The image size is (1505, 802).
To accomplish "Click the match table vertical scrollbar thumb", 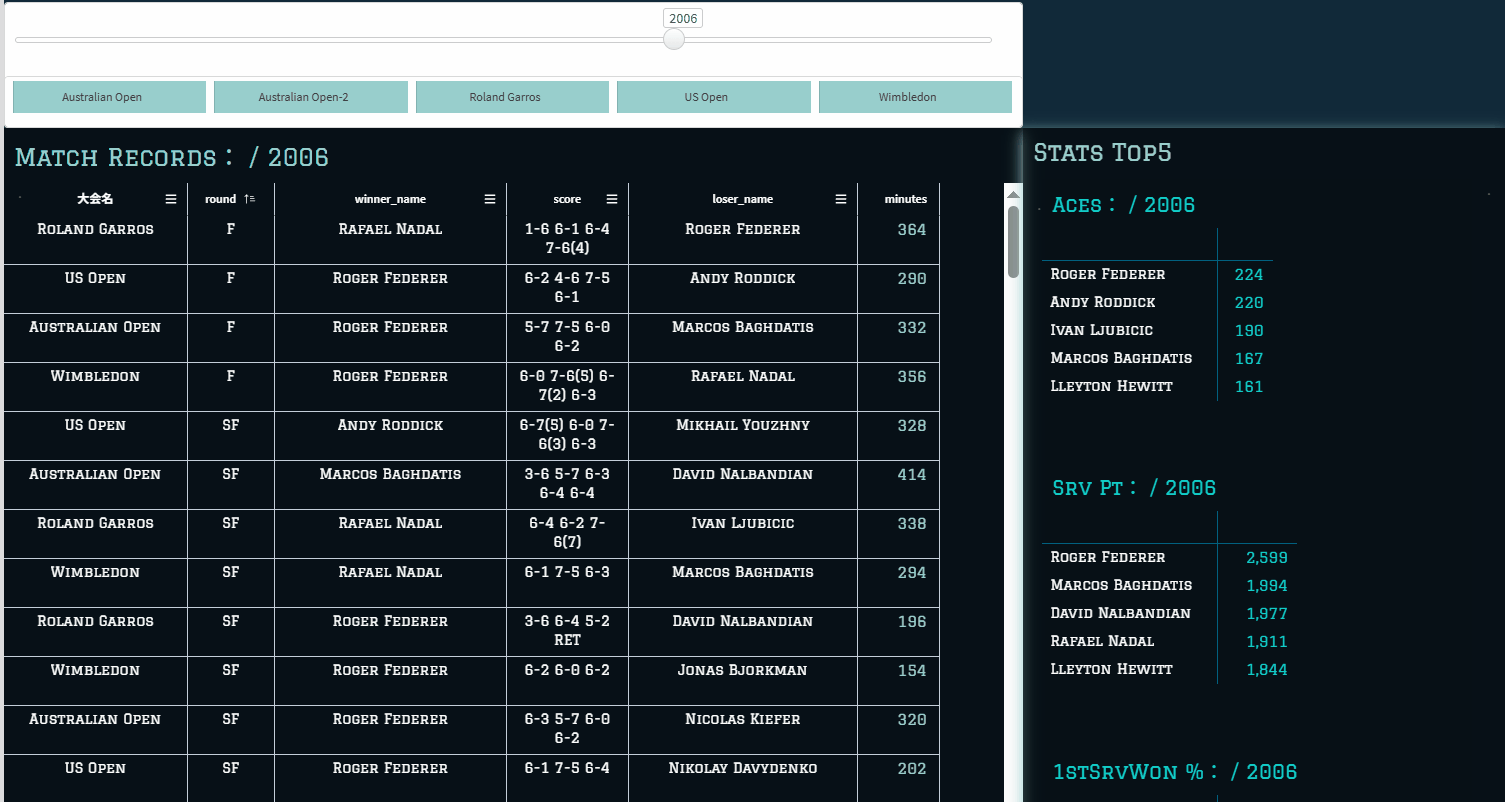I will tap(1013, 241).
